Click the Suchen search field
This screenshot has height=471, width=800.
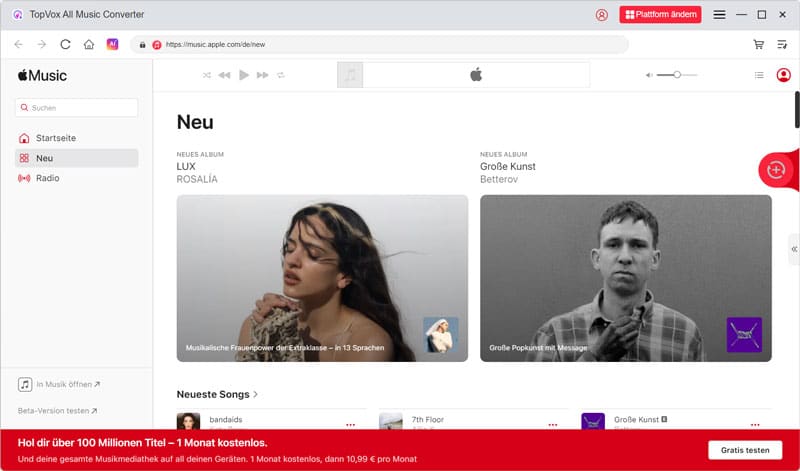pos(77,108)
